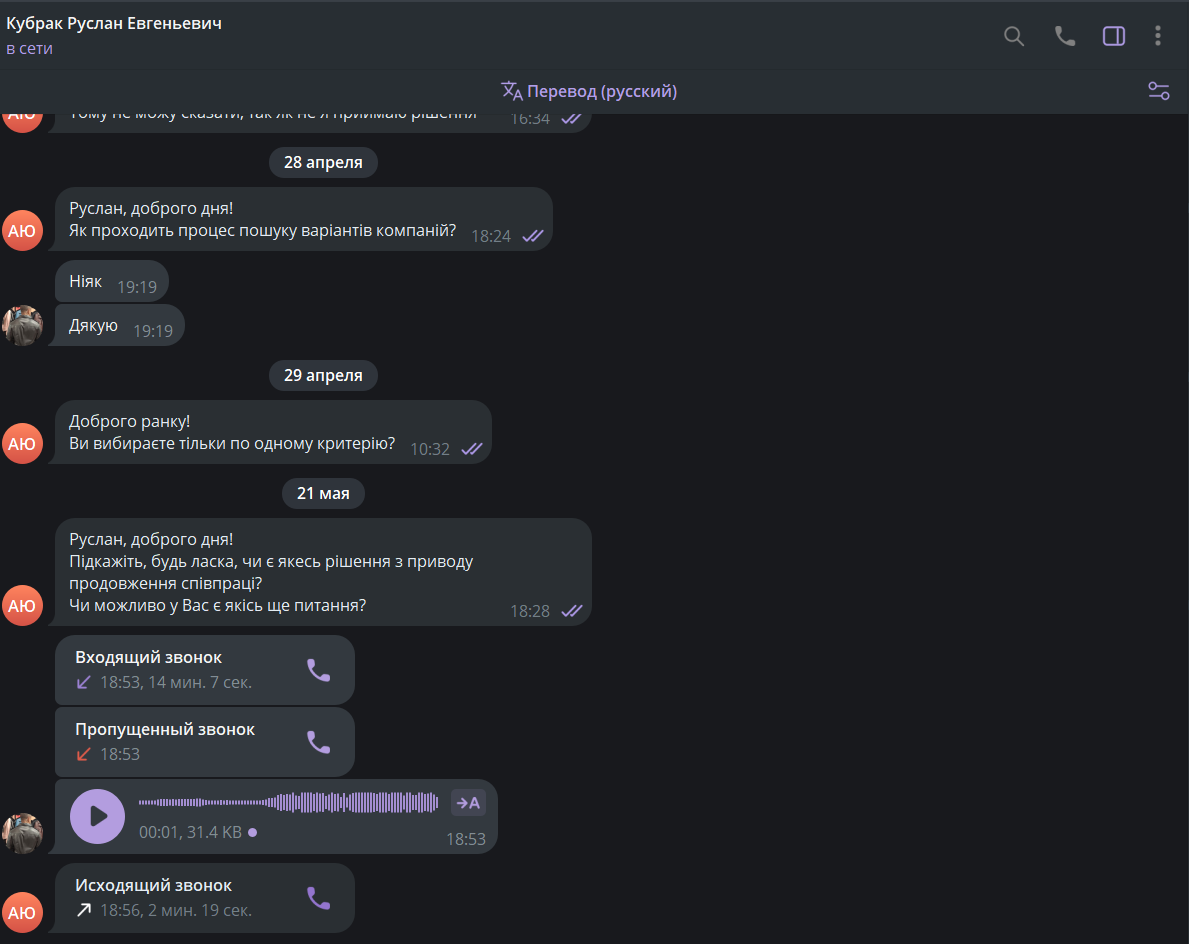Call back from Входящий звонок entry

click(x=318, y=670)
